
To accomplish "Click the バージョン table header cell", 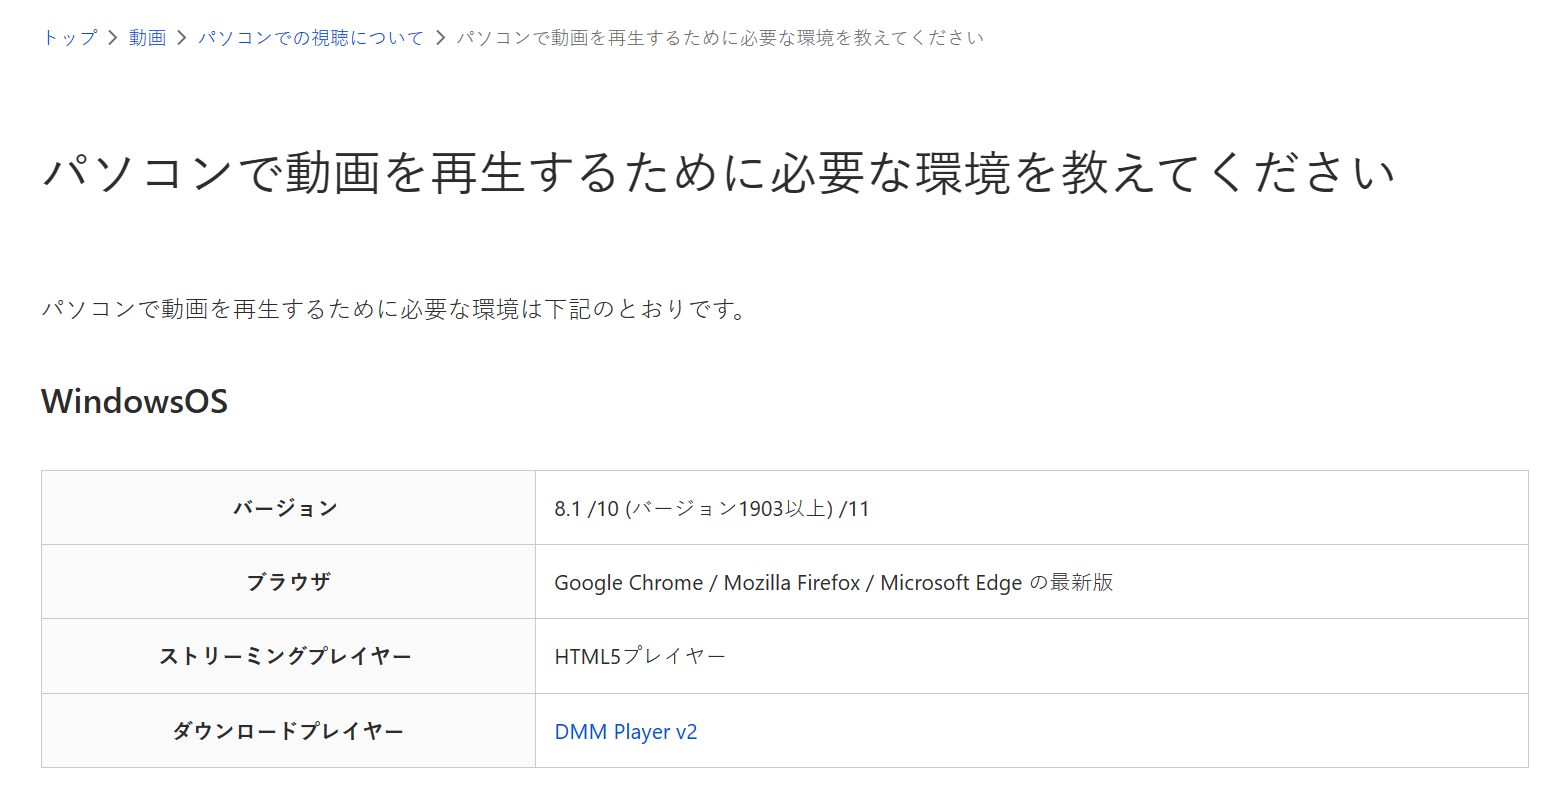I will click(287, 507).
